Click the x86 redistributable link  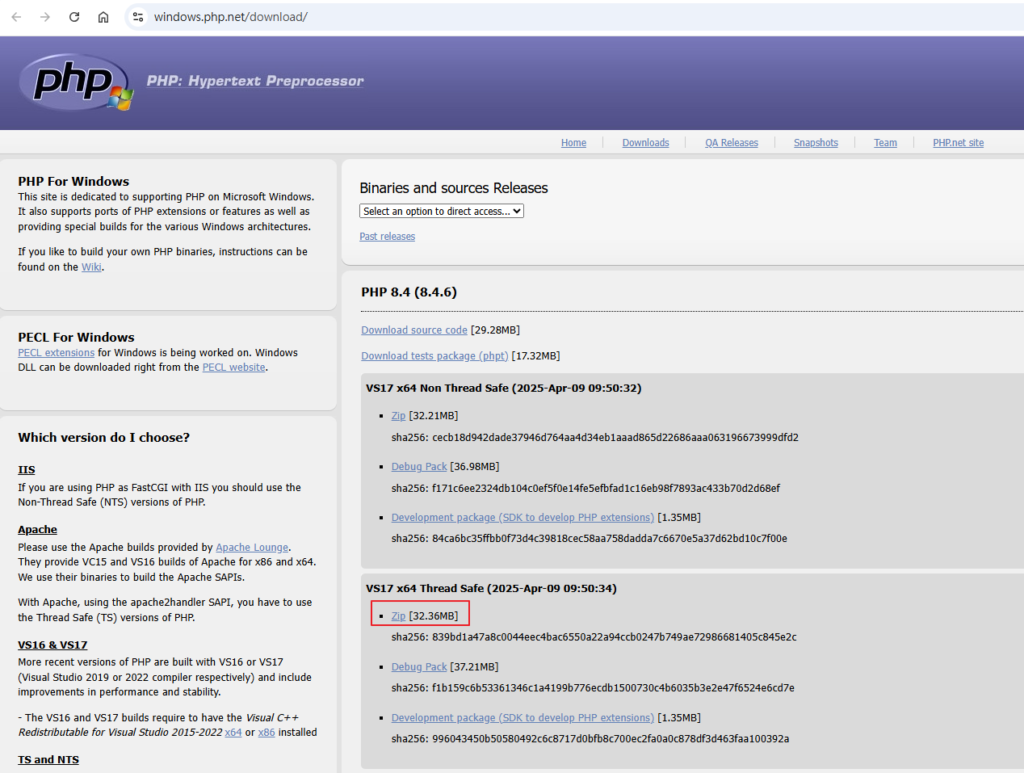pyautogui.click(x=266, y=732)
